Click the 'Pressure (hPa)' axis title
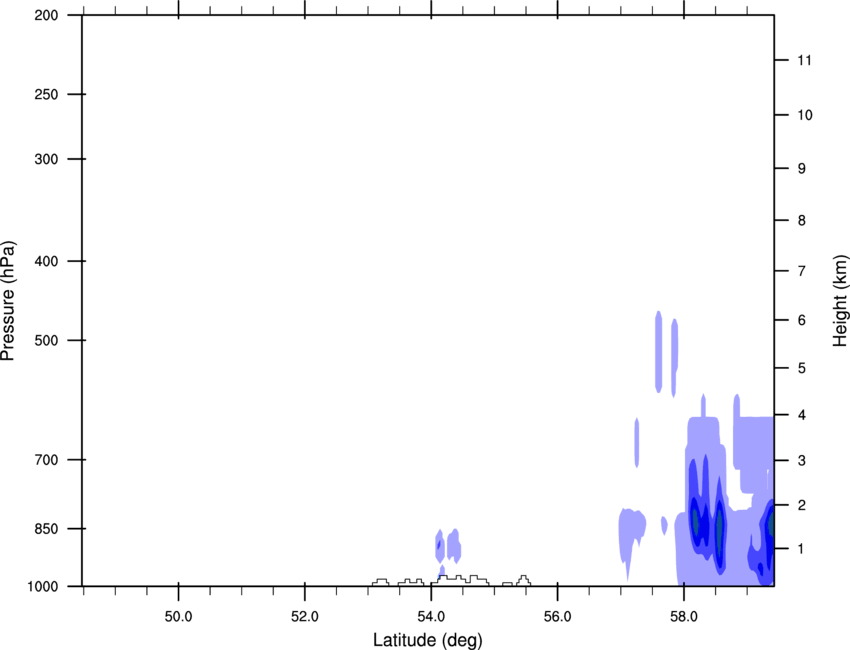850x650 pixels. coord(8,301)
